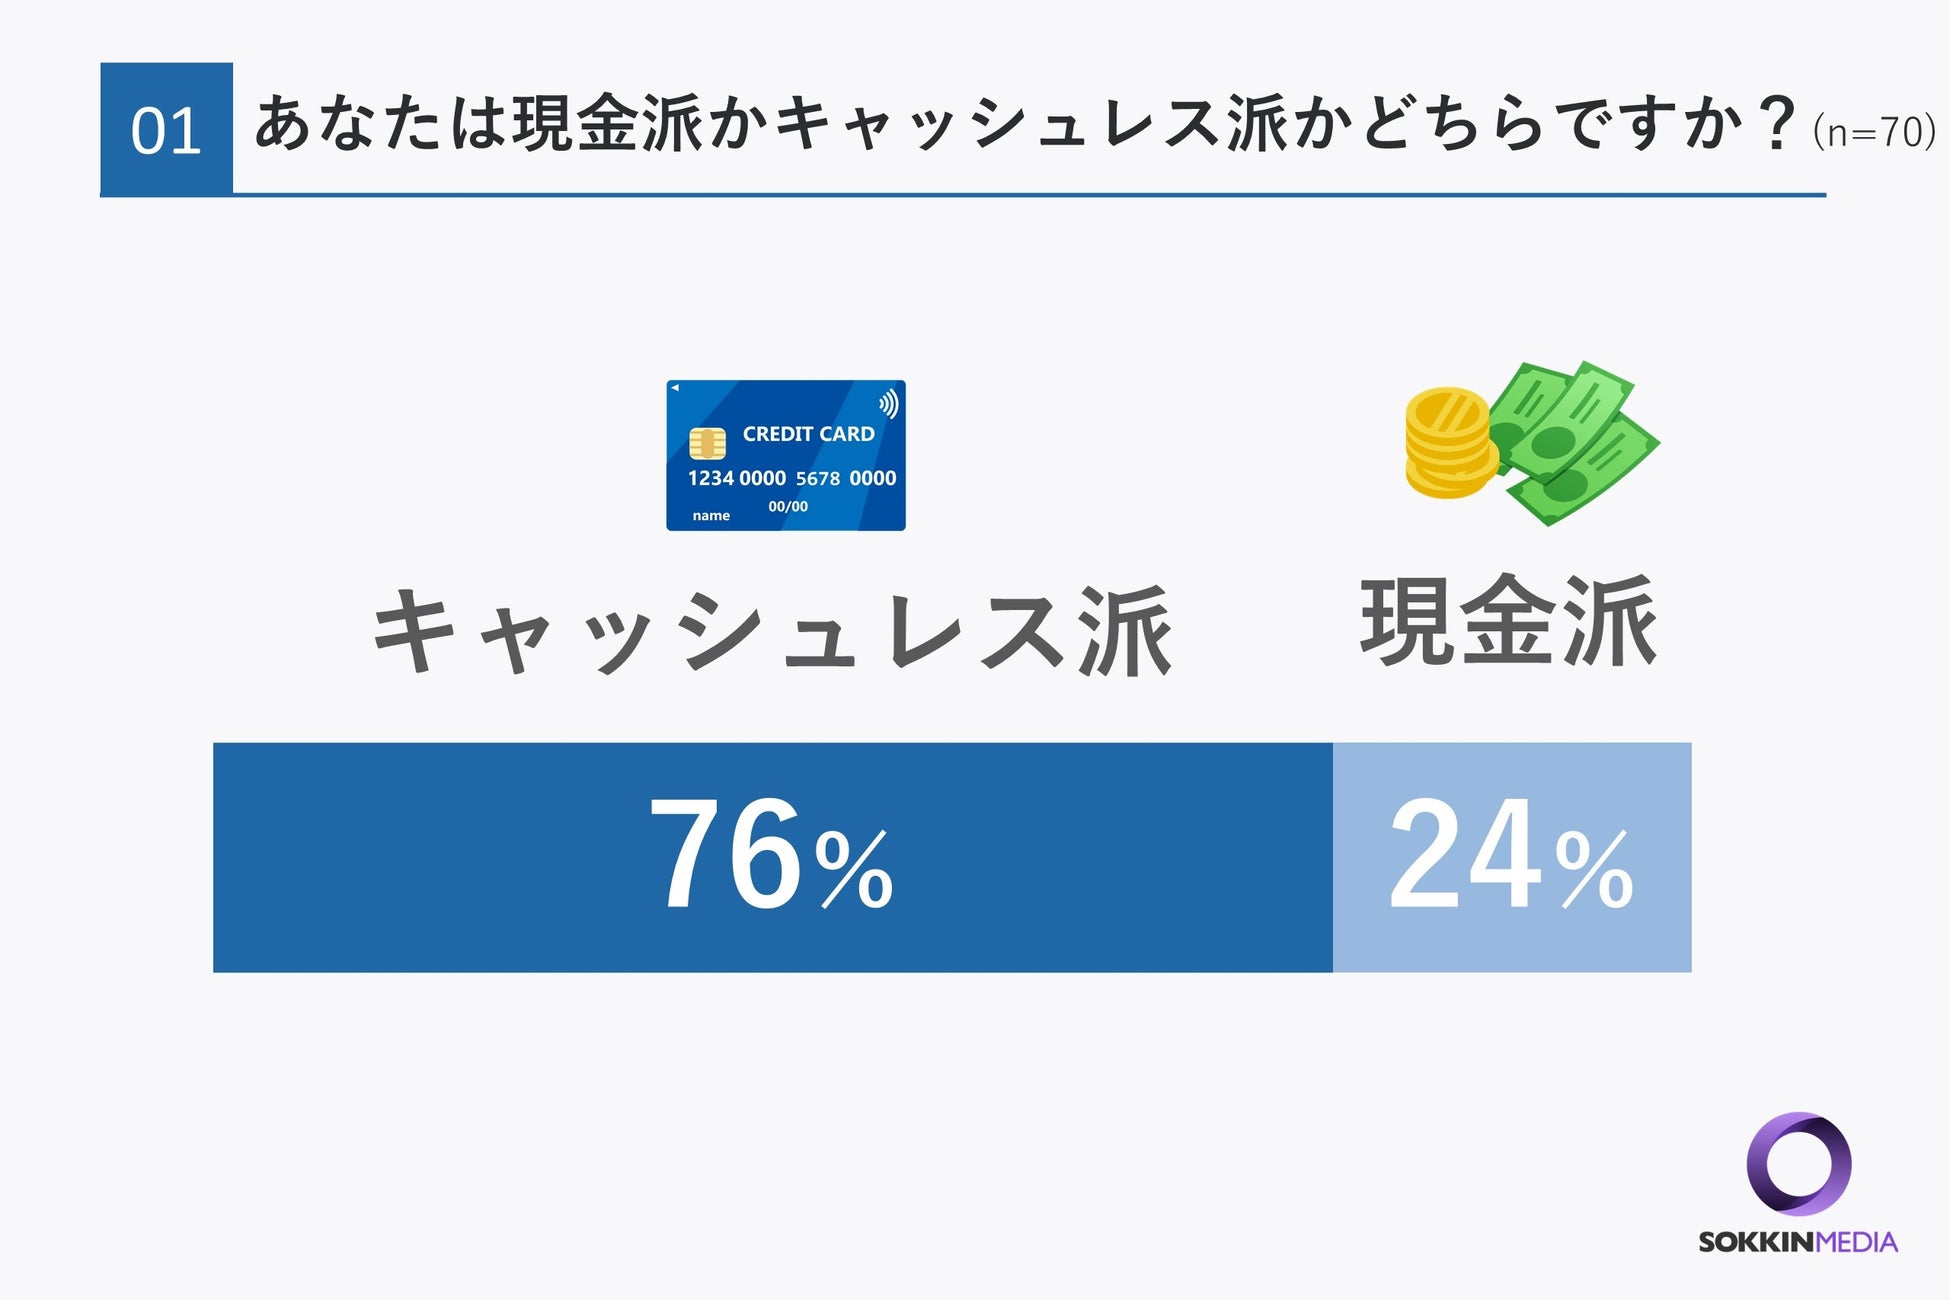The image size is (1950, 1300).
Task: Click the CREDIT CARD text on card
Action: coord(808,434)
